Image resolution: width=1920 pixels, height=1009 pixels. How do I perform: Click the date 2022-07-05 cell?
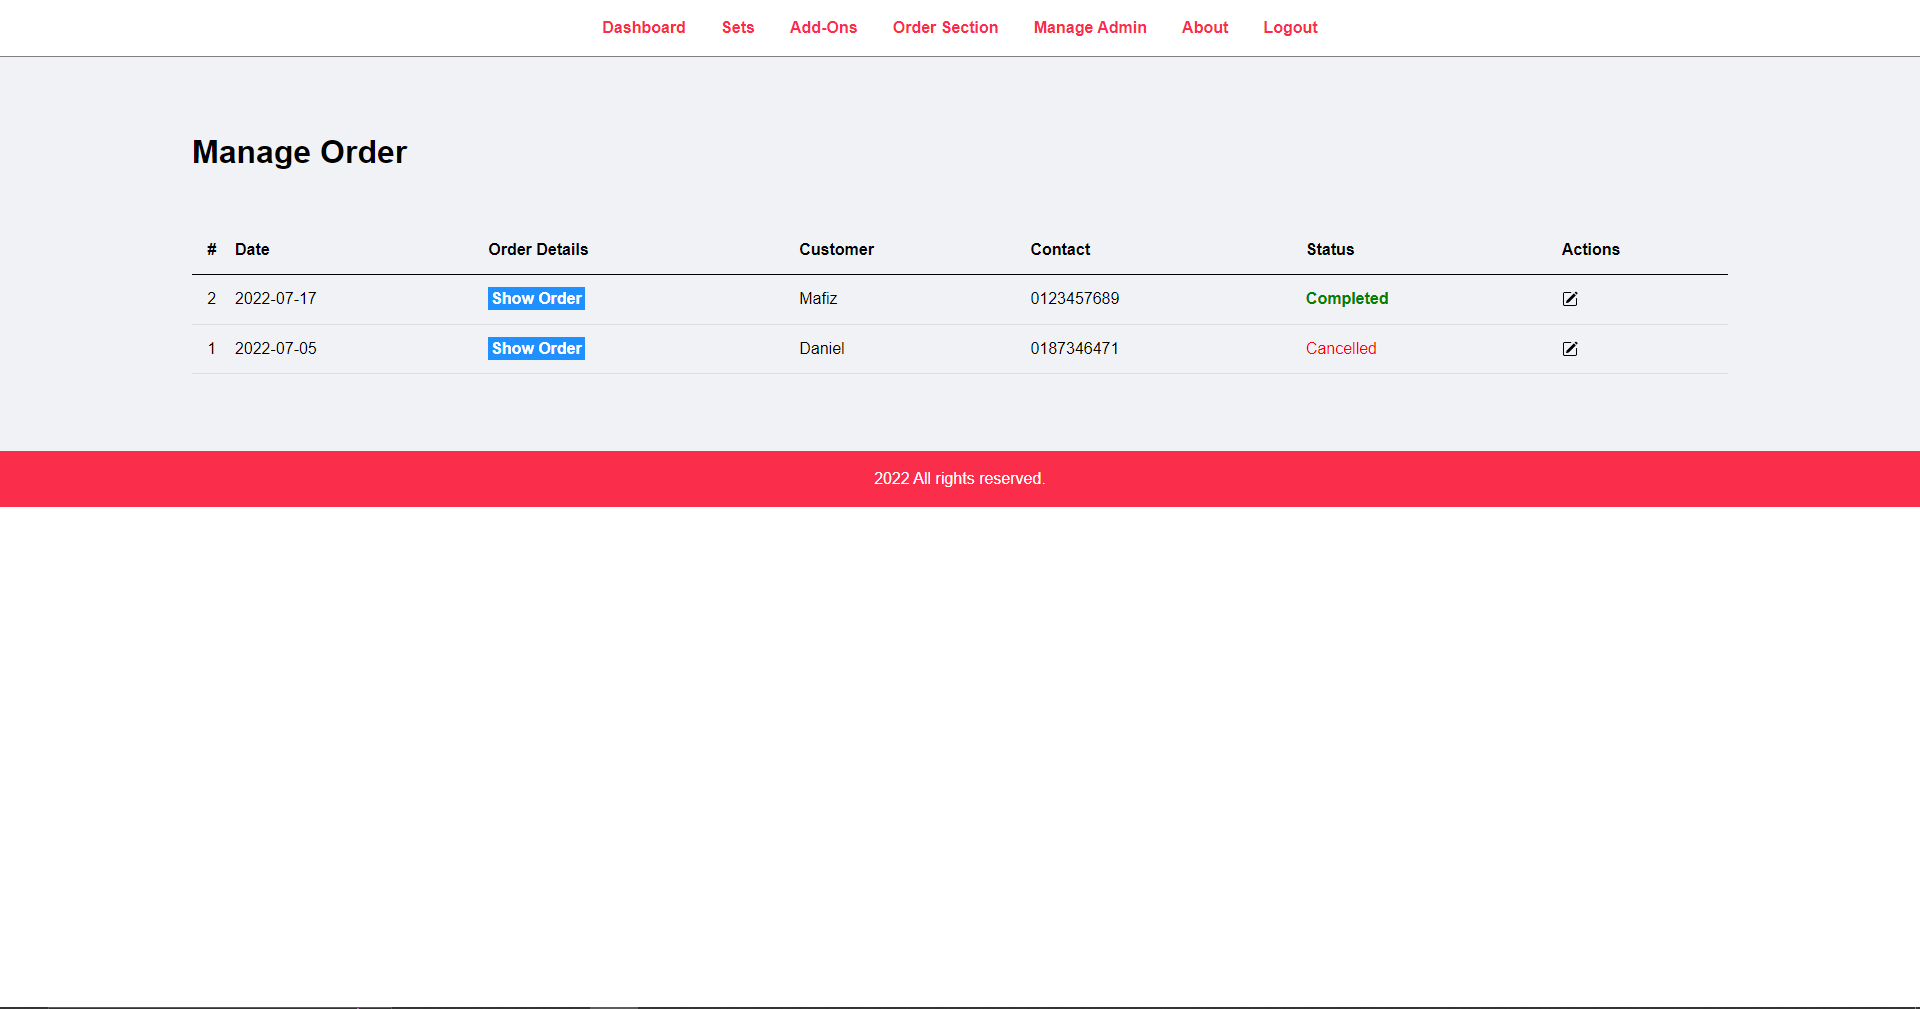click(x=276, y=349)
